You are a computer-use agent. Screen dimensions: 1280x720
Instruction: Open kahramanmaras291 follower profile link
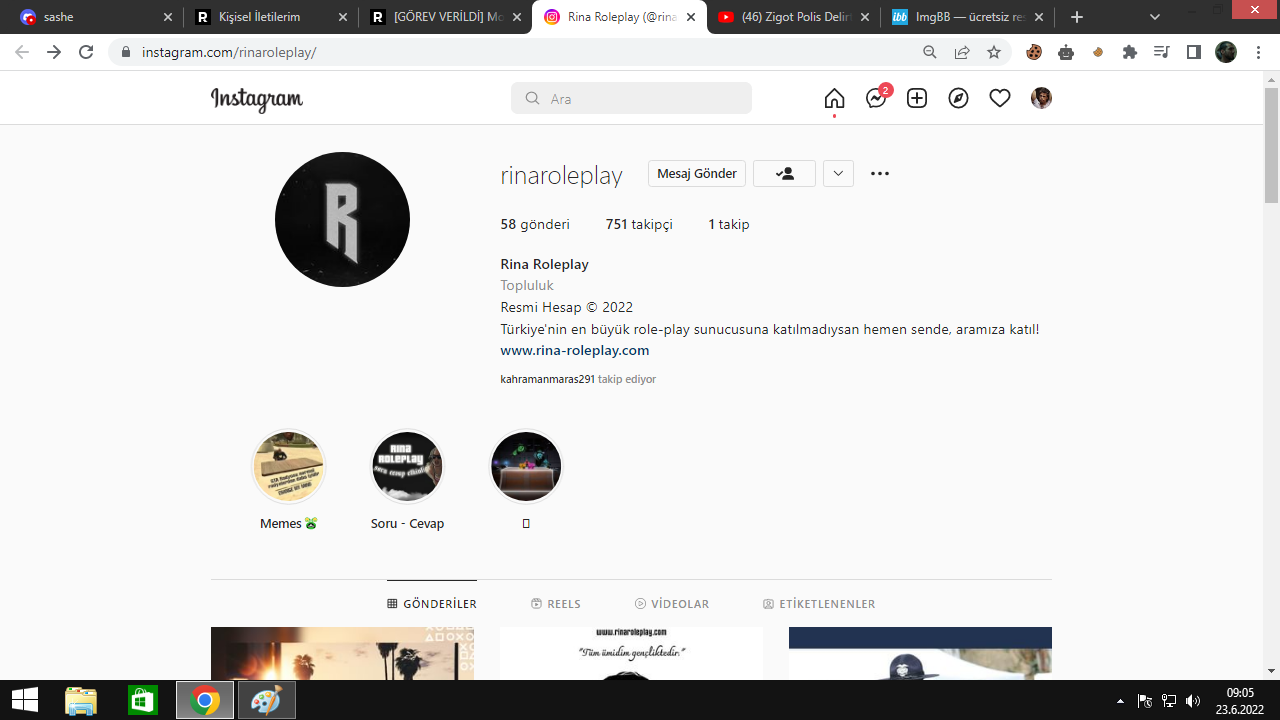click(x=548, y=379)
